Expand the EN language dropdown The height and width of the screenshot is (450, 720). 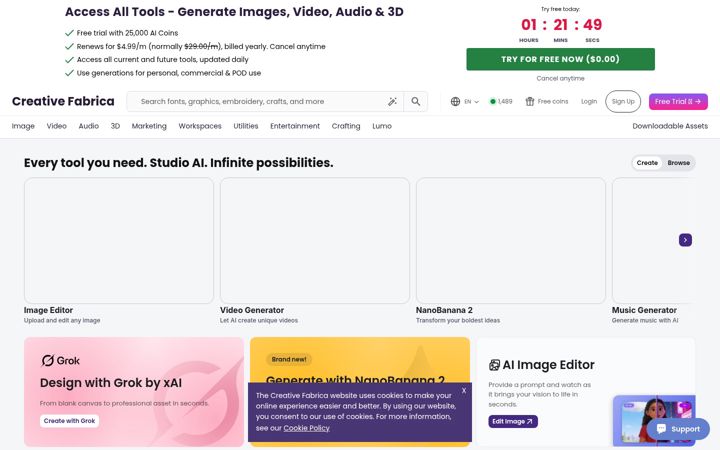472,101
